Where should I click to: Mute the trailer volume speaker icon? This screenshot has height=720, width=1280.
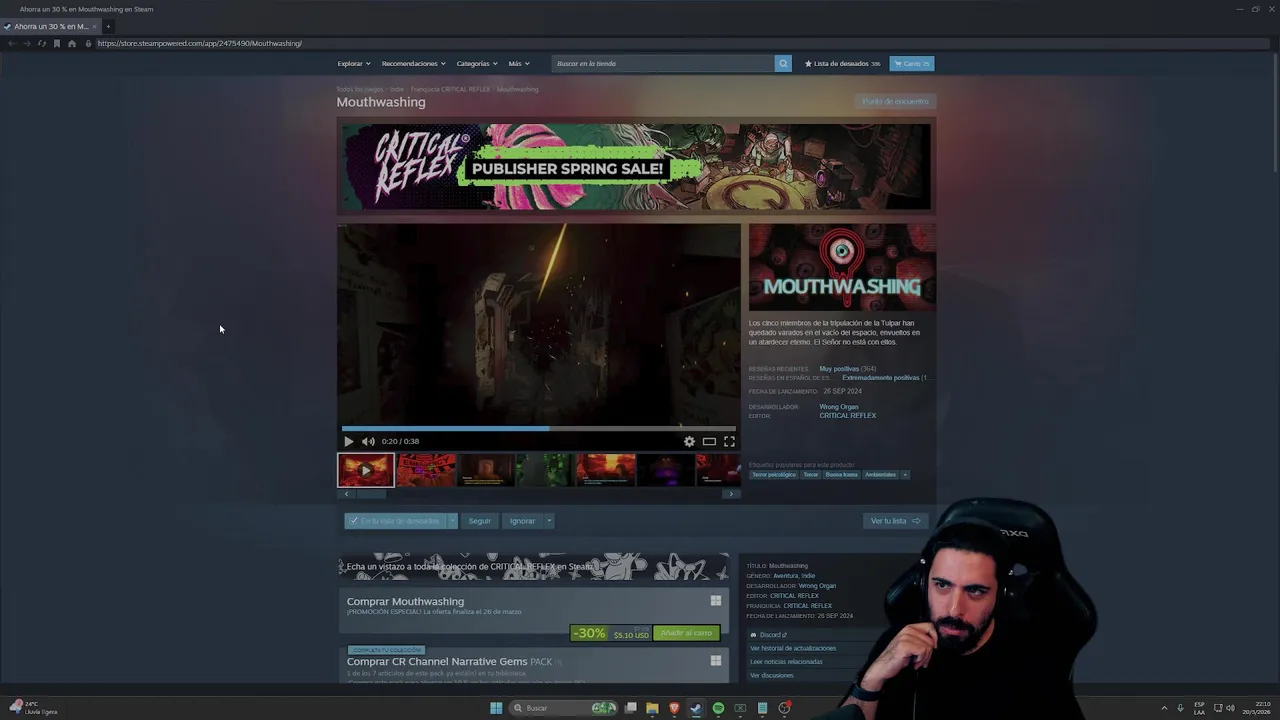[368, 441]
